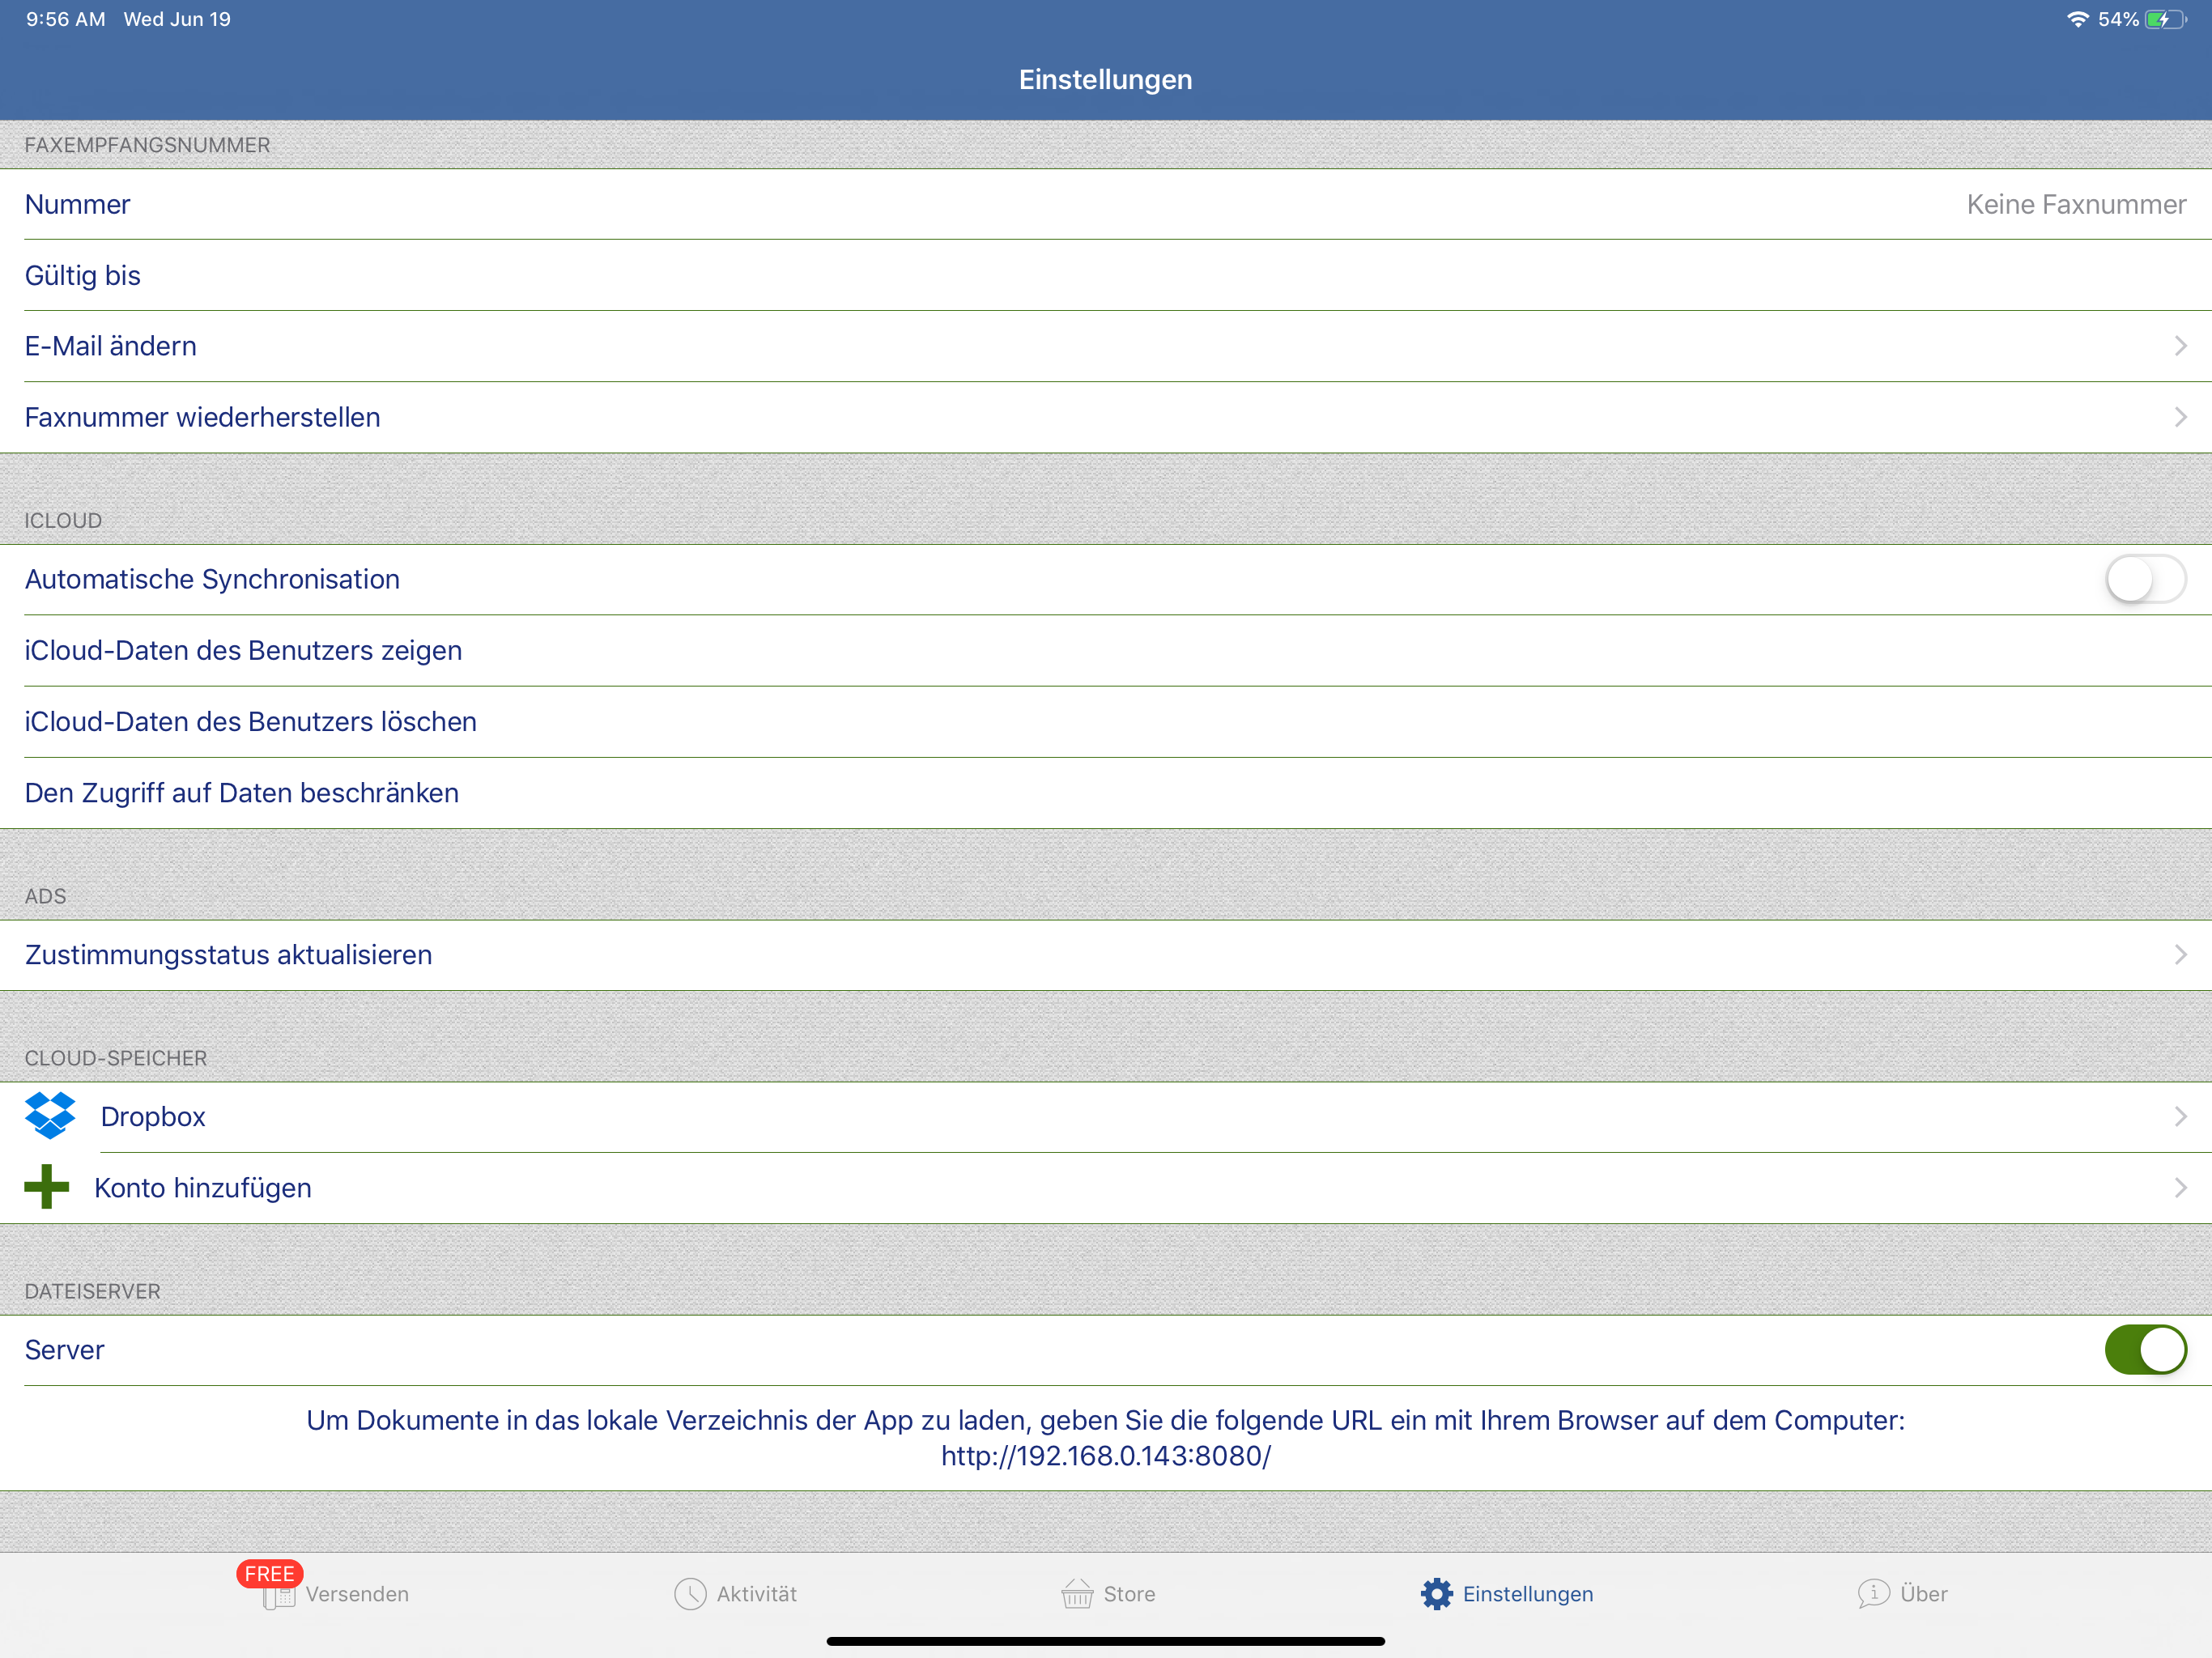Open Faxnummer wiederherstellen chevron
This screenshot has height=1658, width=2212.
pos(2180,417)
